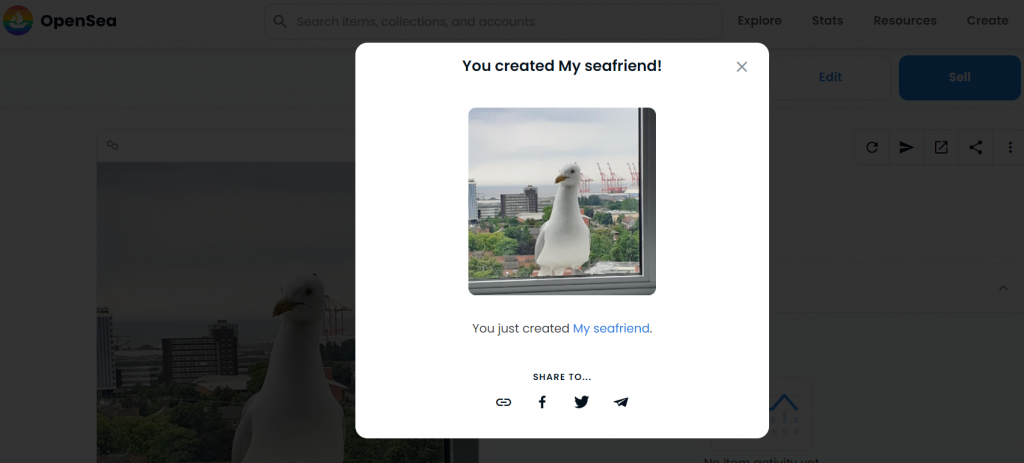Click the OpenSea logo
Screen dimensions: 1024x463
pyautogui.click(x=18, y=20)
